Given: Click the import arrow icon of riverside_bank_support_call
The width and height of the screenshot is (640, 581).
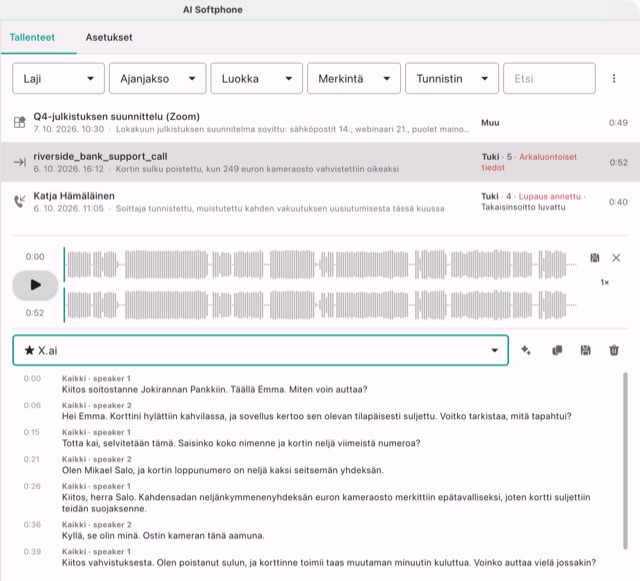Looking at the screenshot, I should click(20, 162).
